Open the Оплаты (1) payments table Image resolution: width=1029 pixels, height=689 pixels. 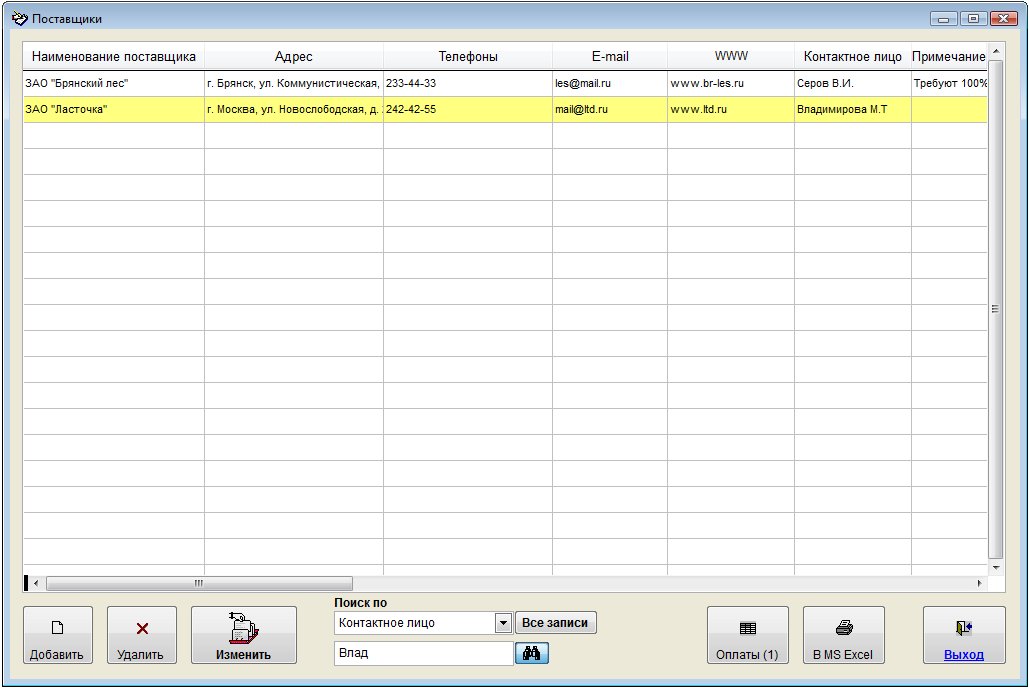pyautogui.click(x=747, y=635)
